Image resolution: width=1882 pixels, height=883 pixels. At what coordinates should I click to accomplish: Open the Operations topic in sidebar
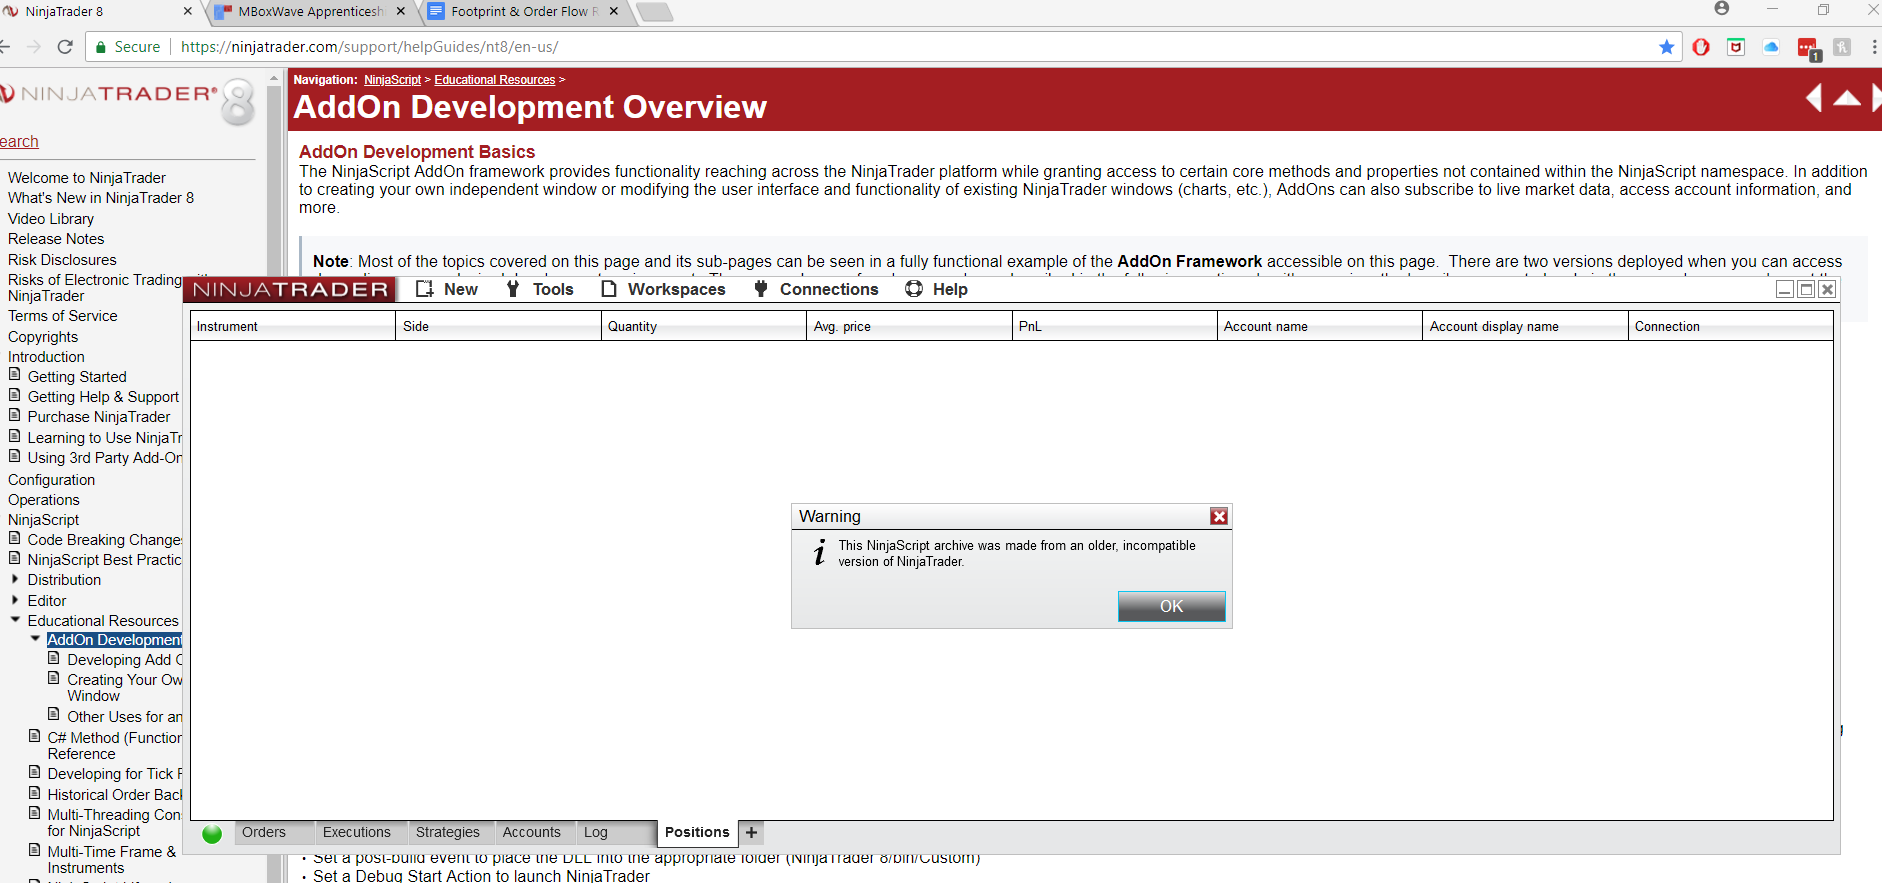(44, 500)
